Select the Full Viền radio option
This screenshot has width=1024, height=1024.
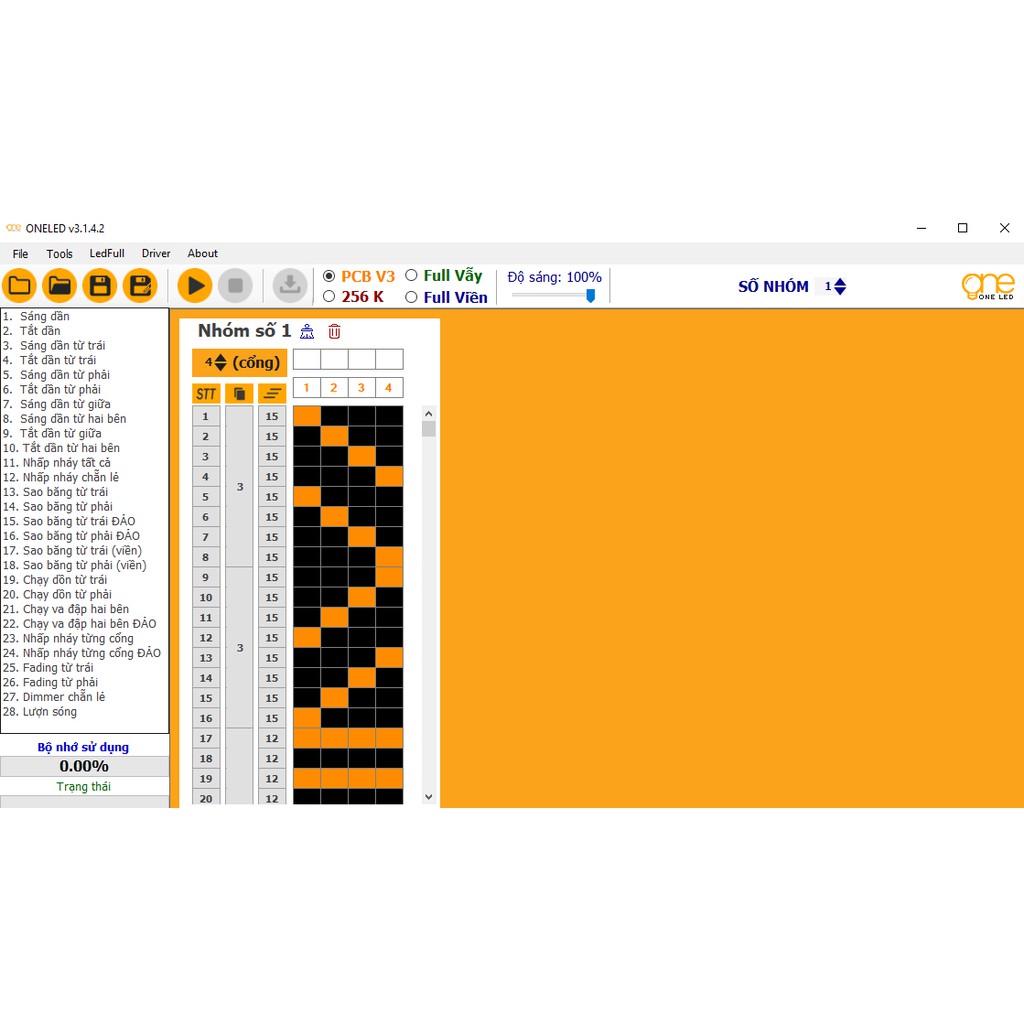click(411, 297)
